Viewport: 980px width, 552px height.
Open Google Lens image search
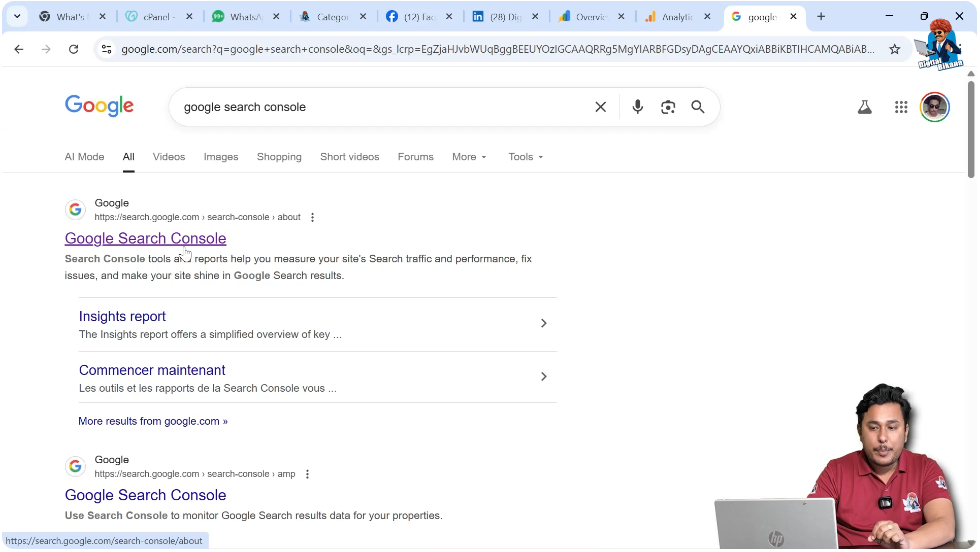tap(668, 107)
